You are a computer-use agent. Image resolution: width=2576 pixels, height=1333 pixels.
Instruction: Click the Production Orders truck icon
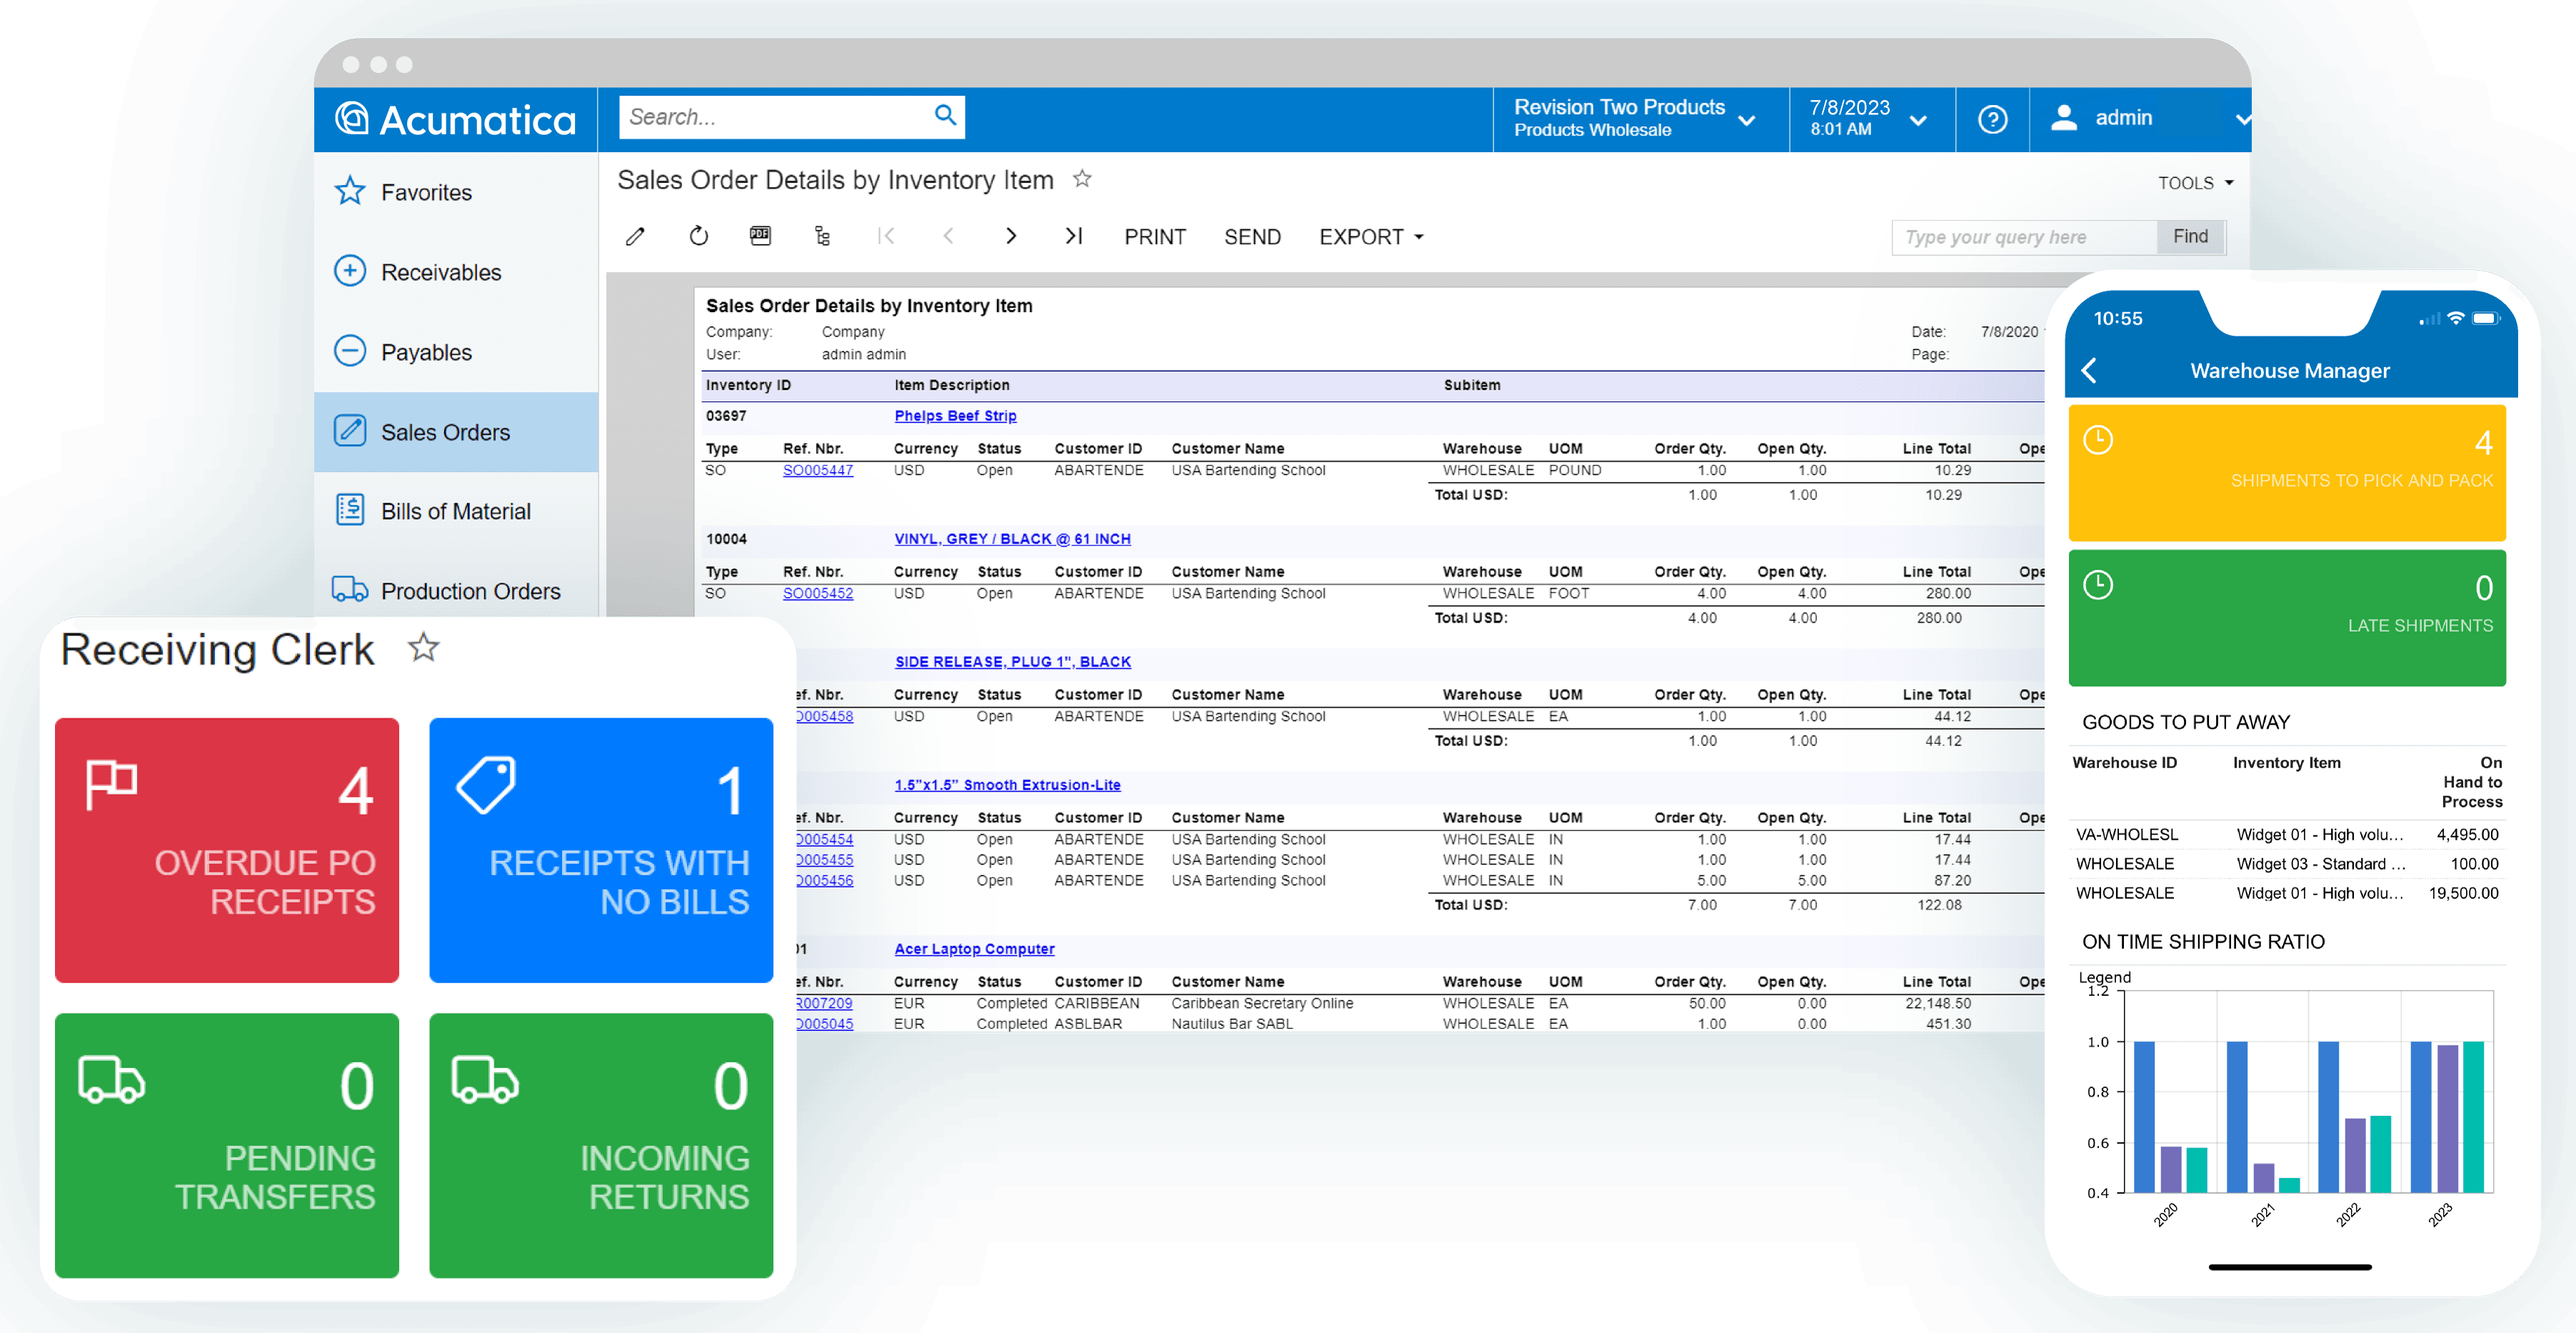(x=350, y=589)
